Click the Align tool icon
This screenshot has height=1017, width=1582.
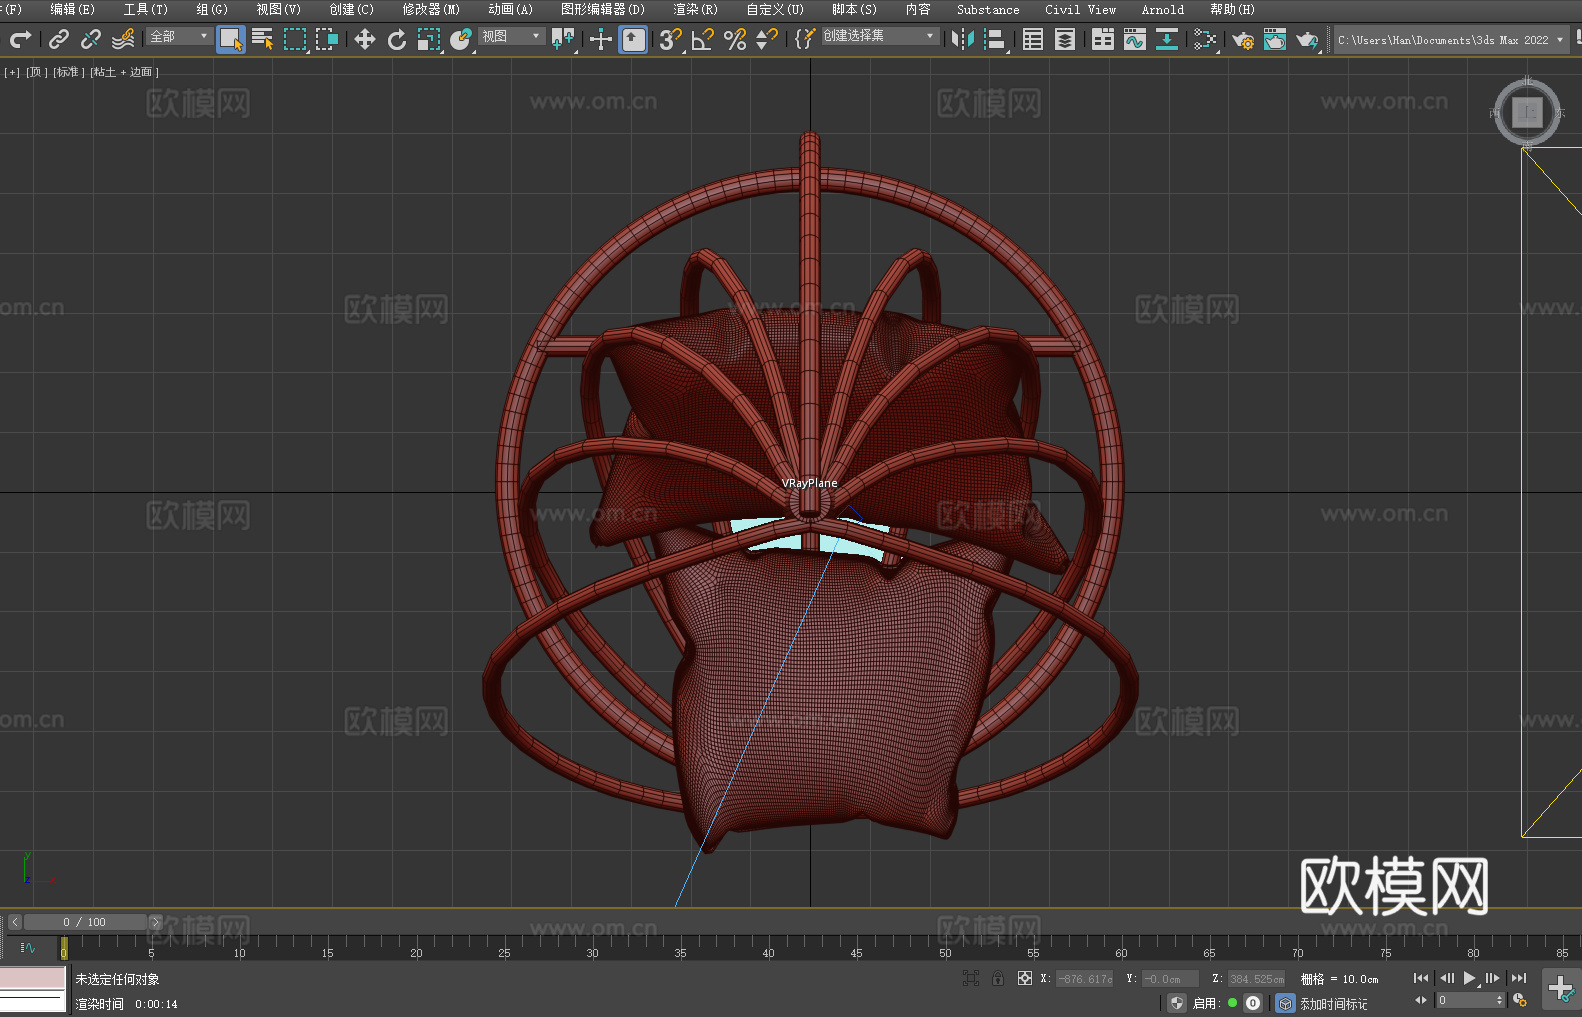click(995, 39)
